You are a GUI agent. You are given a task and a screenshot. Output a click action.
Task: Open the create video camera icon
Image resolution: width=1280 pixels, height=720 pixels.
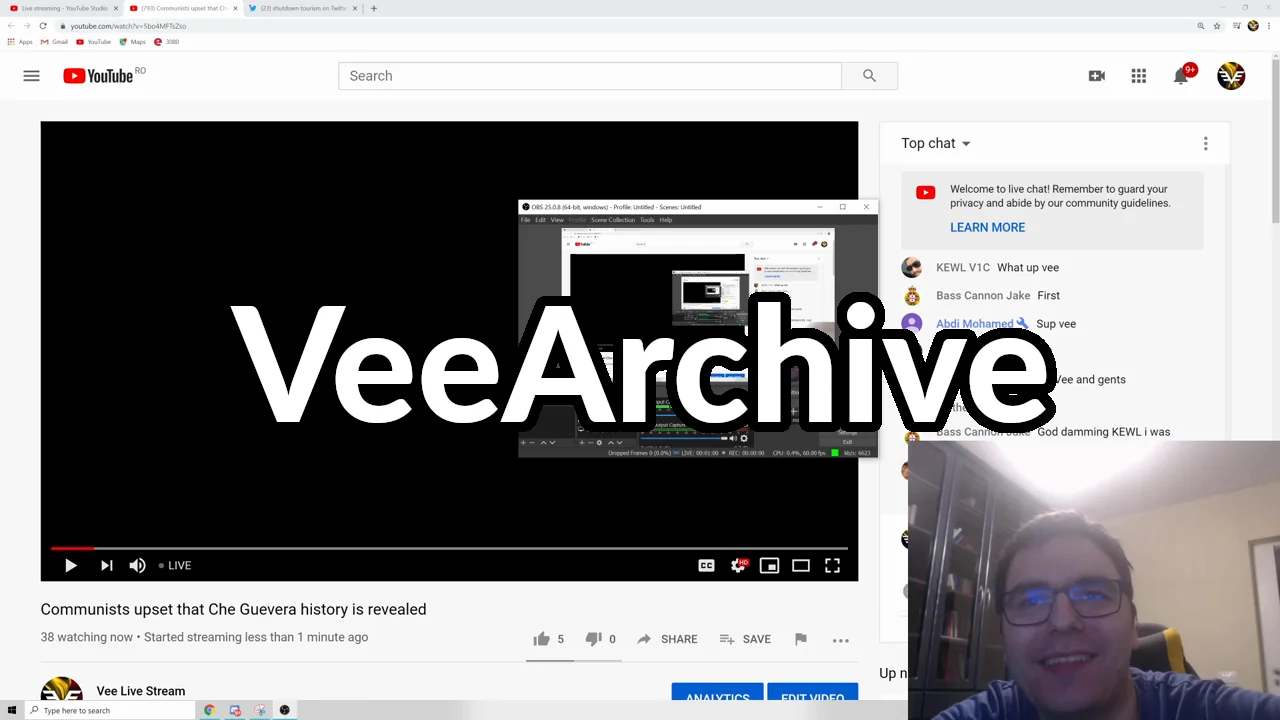click(x=1097, y=76)
